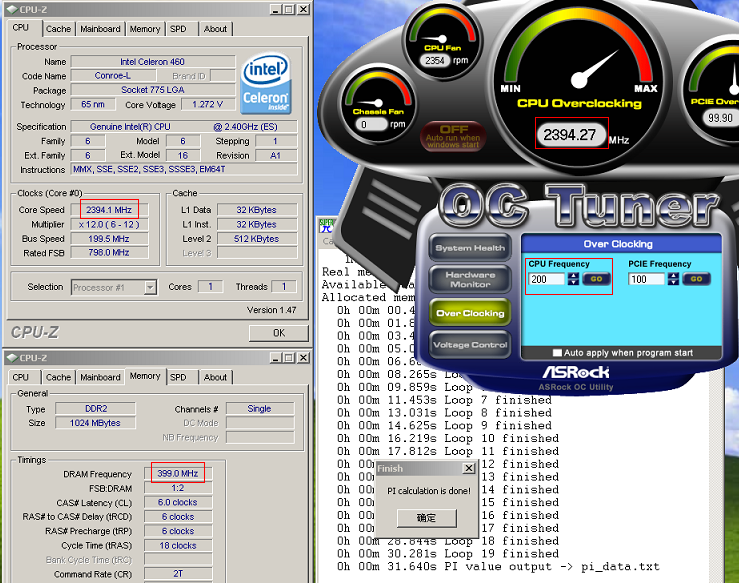Viewport: 739px width, 583px height.
Task: Click Rated FSB value 798.0 MHz
Action: tap(109, 253)
